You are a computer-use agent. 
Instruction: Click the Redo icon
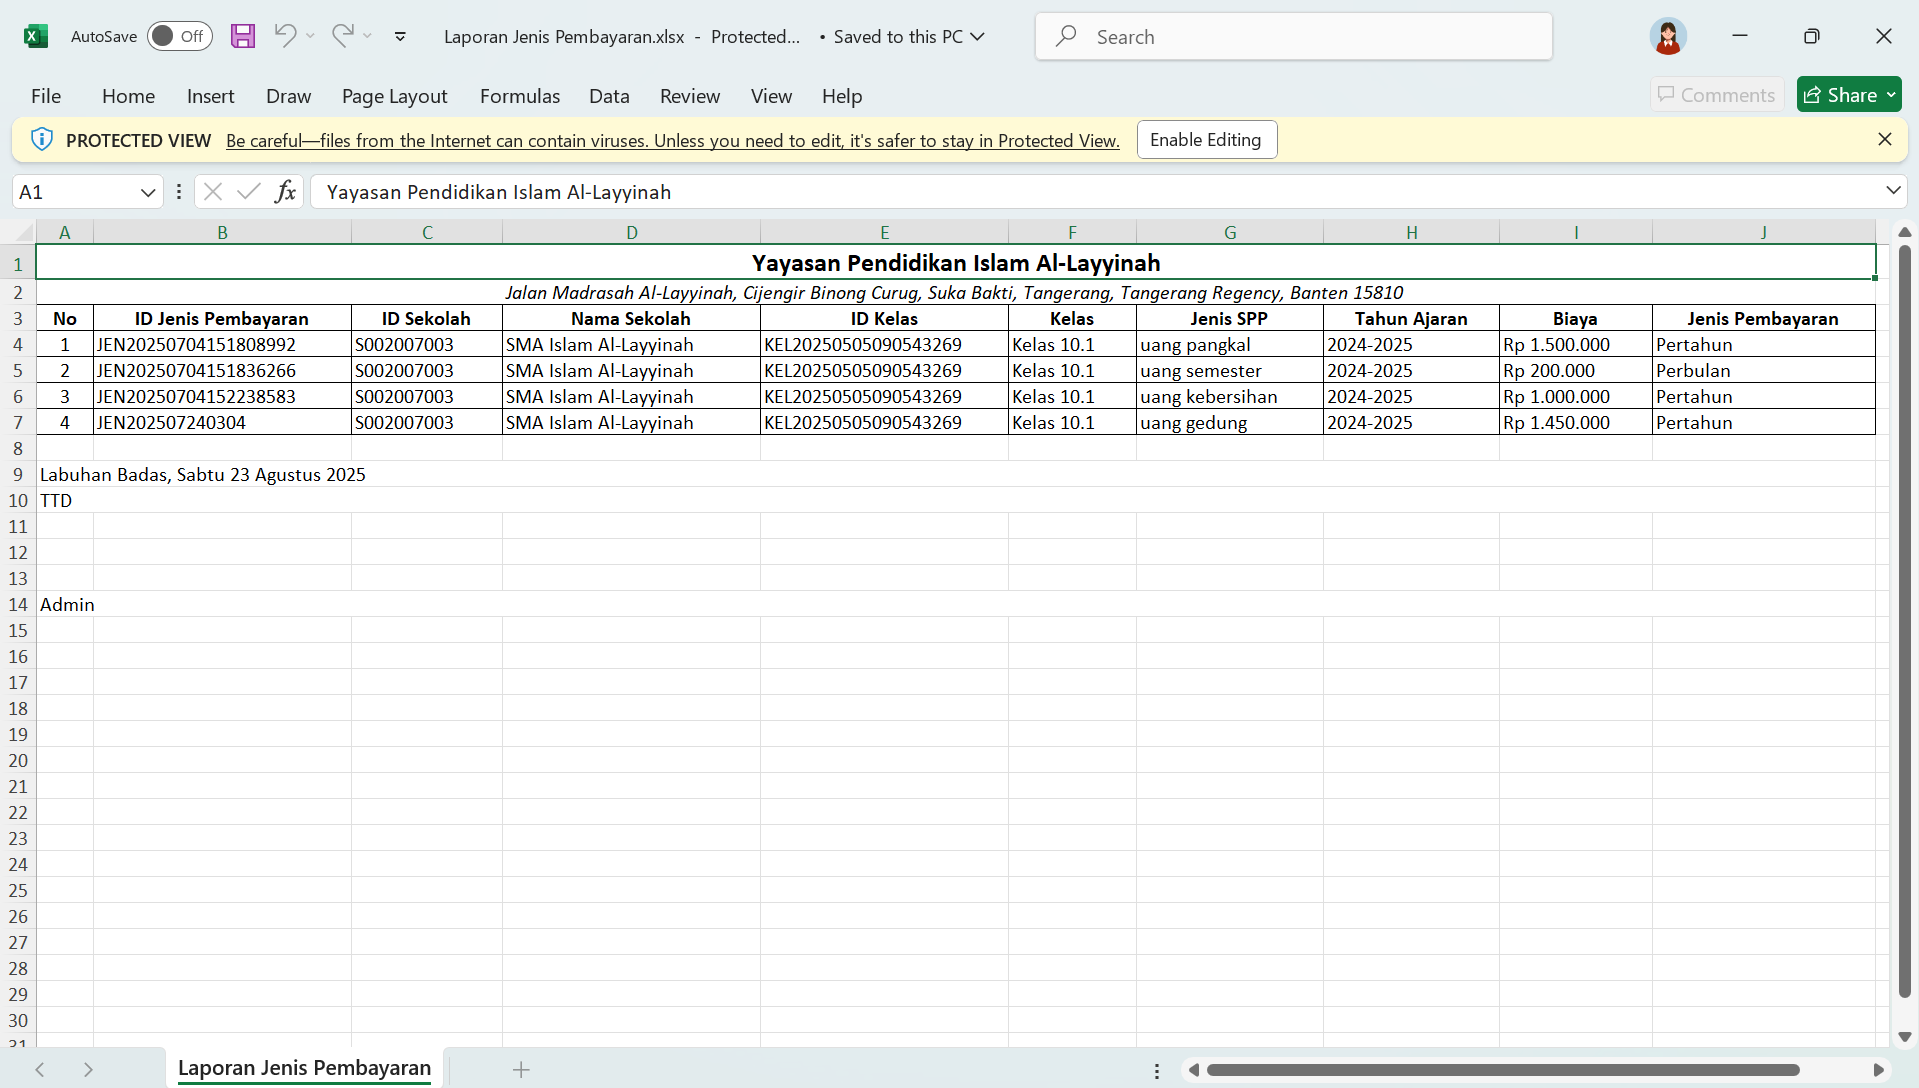click(x=342, y=36)
